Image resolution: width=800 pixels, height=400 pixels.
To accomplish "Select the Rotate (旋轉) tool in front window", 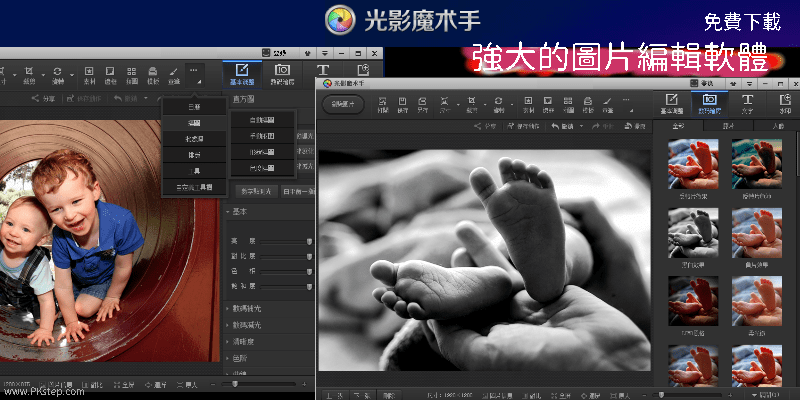I will coord(499,104).
